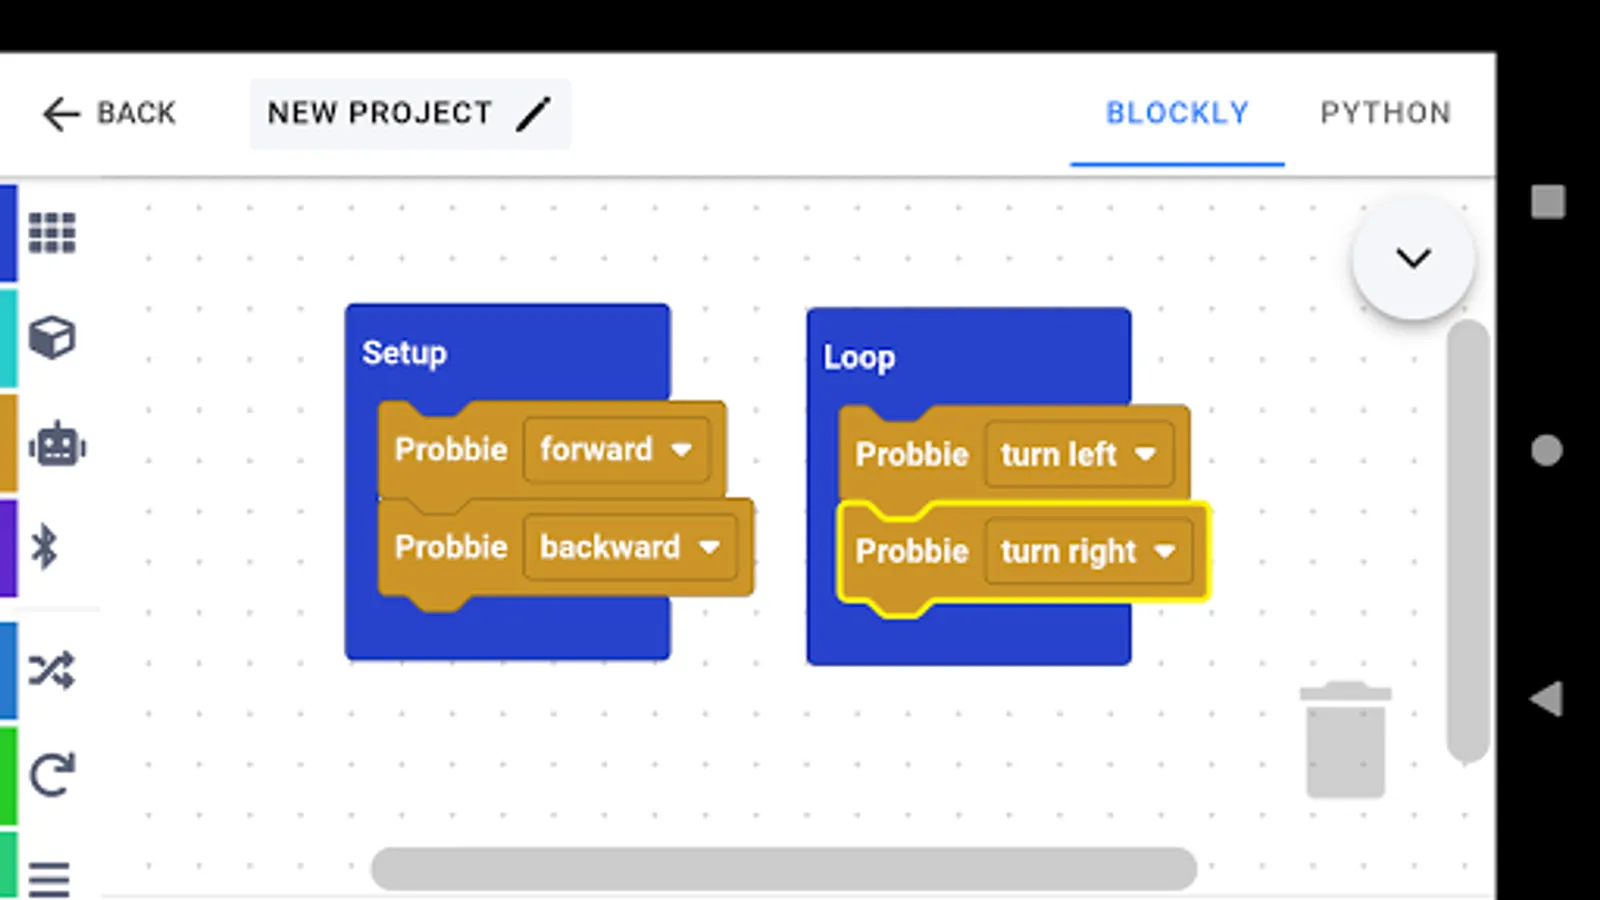Expand the round chevron-down button
Viewport: 1600px width, 900px height.
1413,258
